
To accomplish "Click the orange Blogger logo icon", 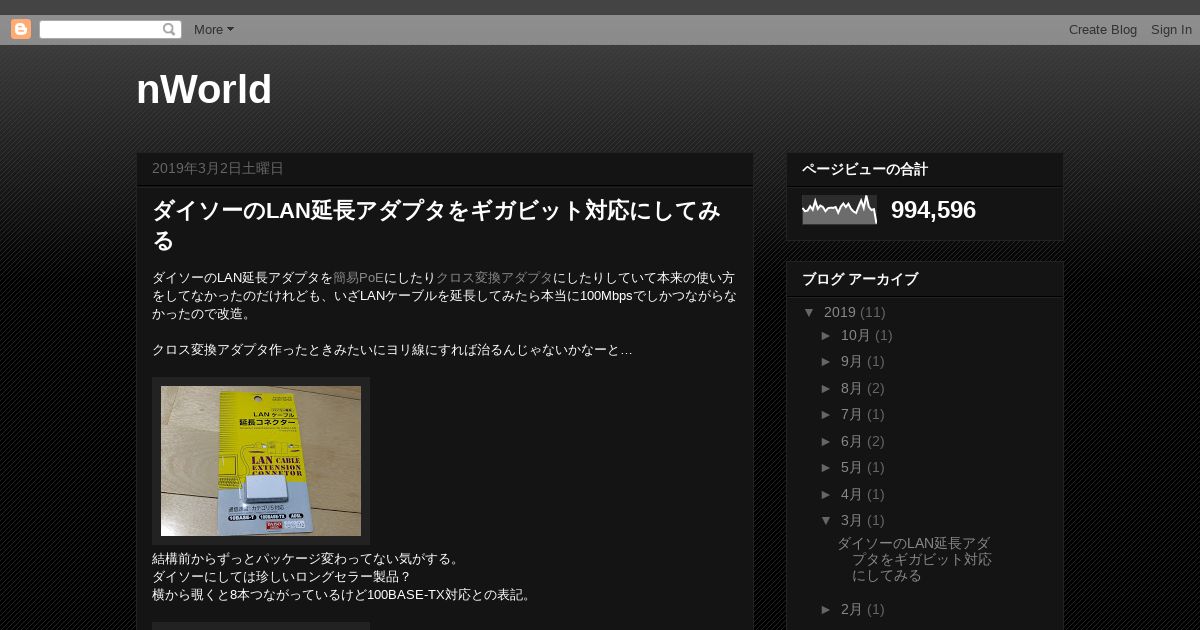I will pyautogui.click(x=21, y=29).
